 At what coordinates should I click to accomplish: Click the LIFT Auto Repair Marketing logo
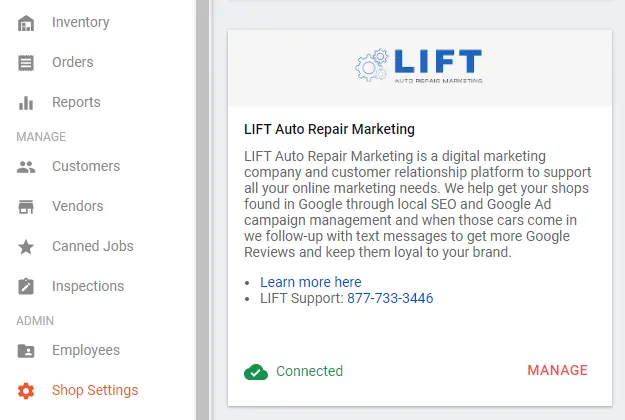(419, 66)
